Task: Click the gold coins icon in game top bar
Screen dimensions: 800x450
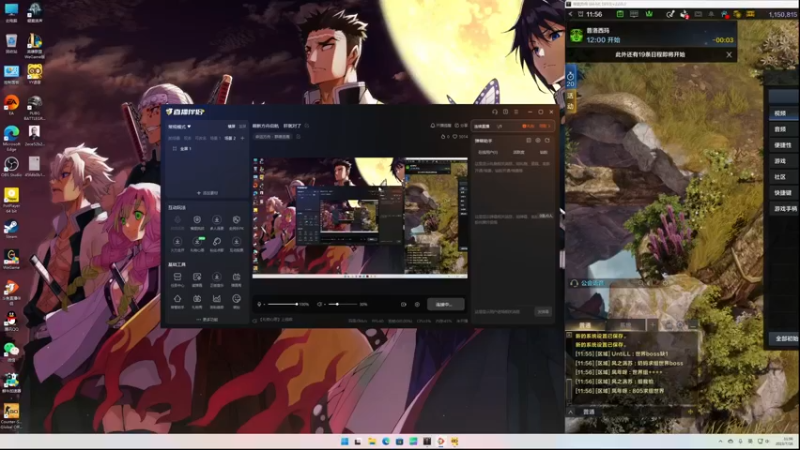Action: [737, 14]
